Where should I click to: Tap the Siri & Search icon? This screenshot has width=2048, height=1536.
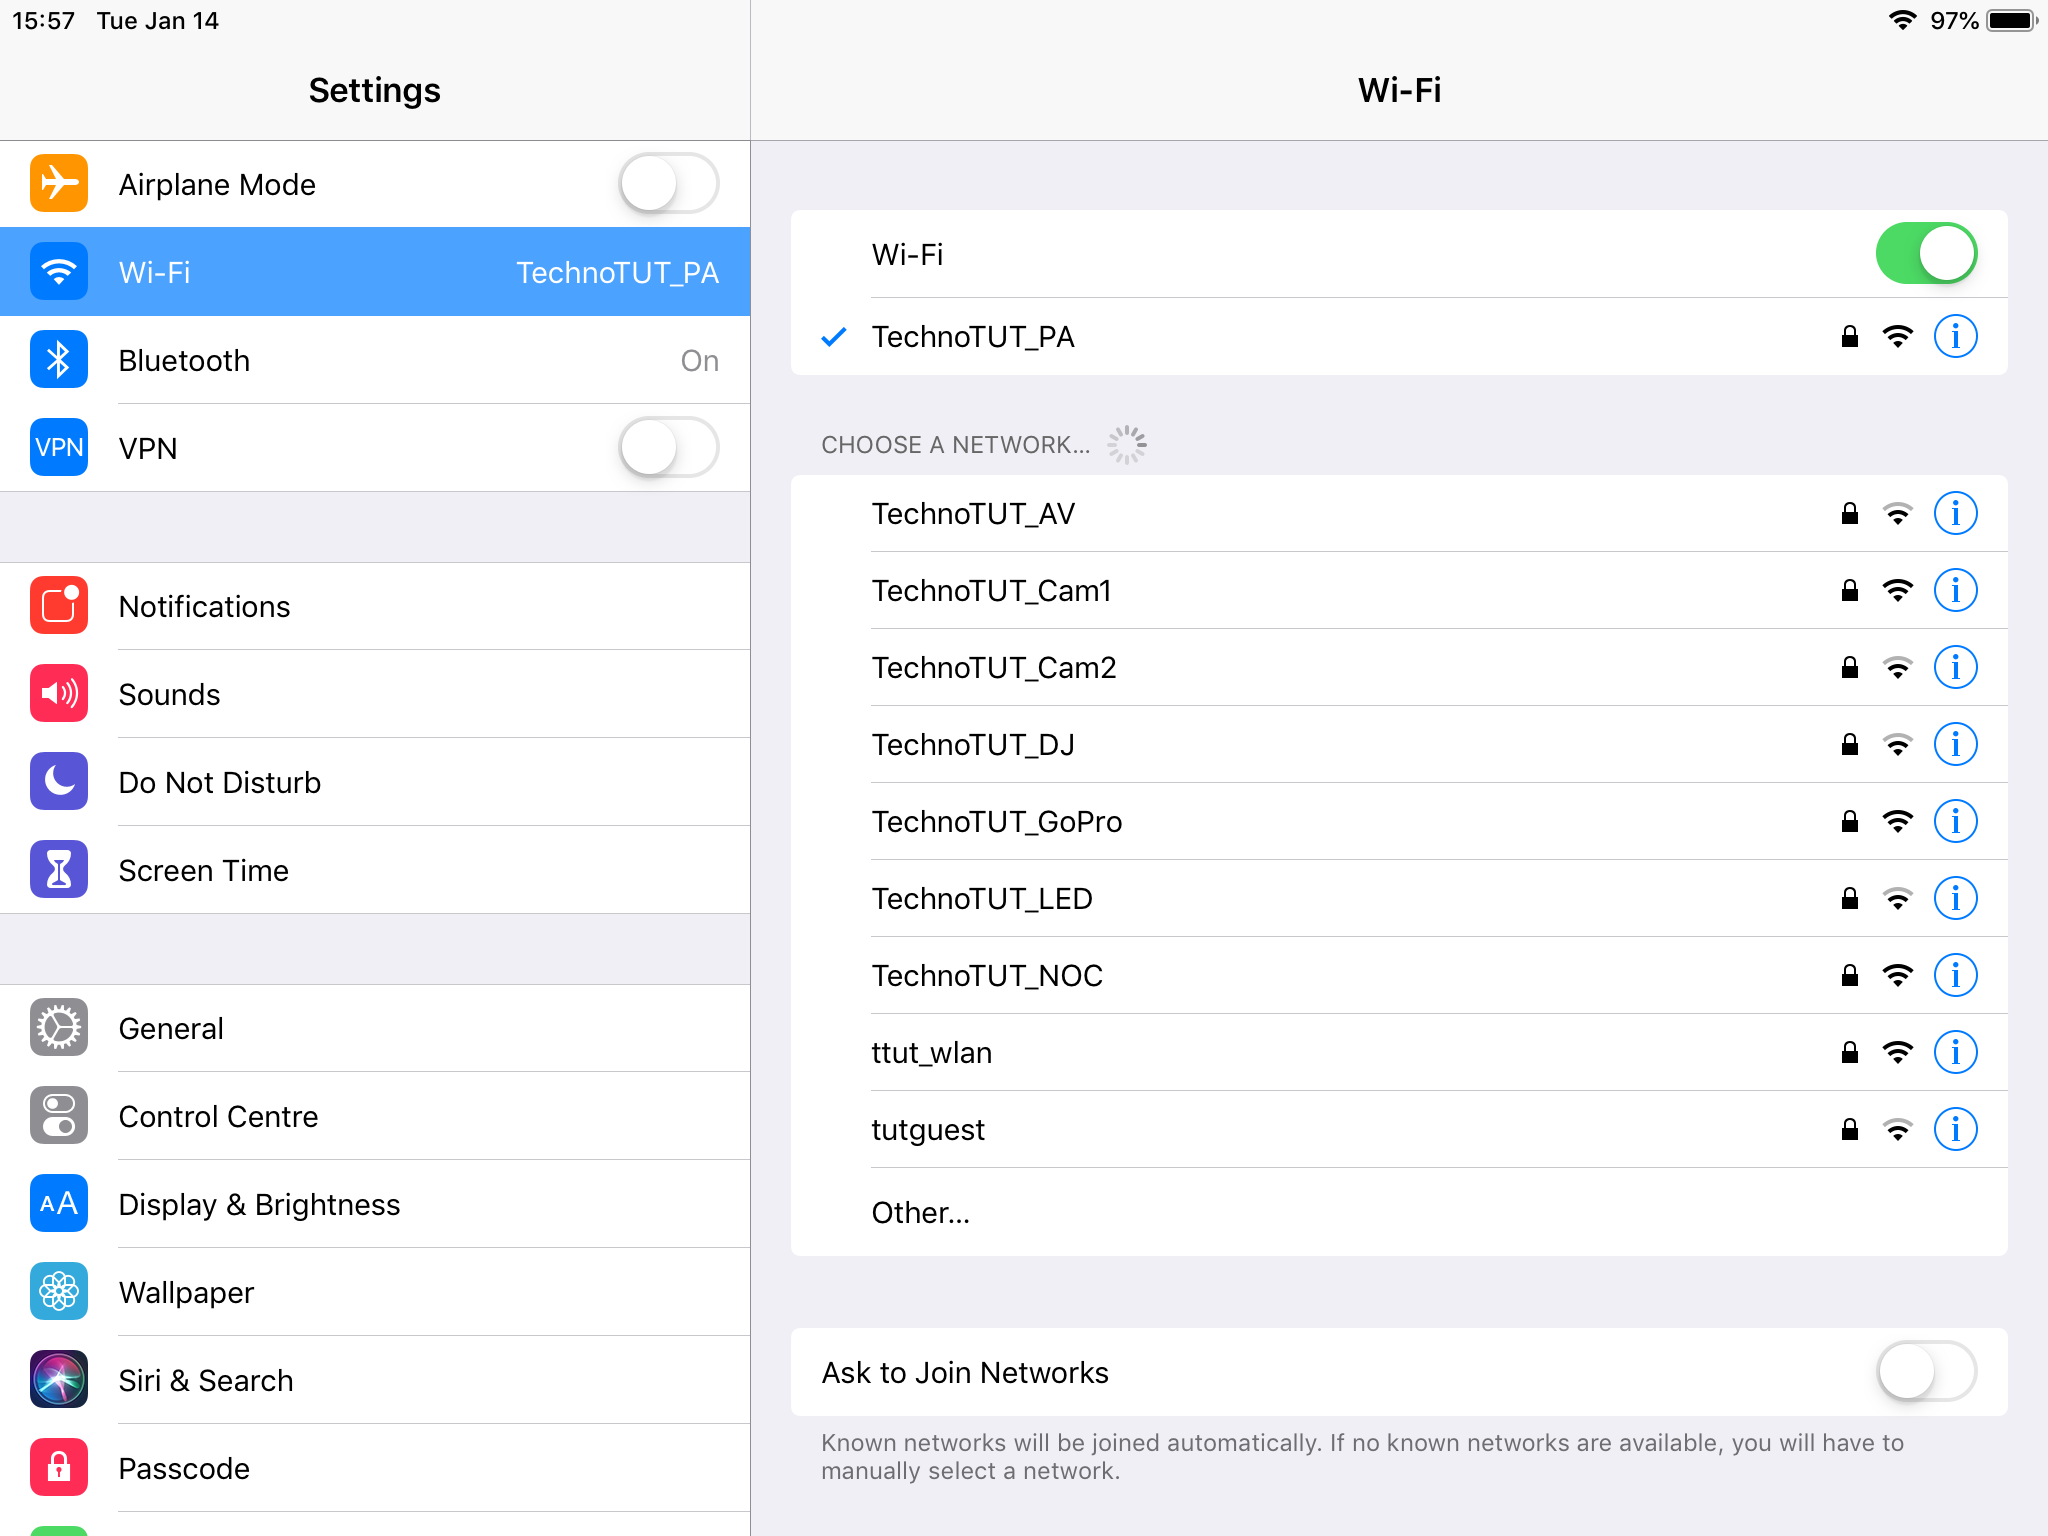(59, 1380)
